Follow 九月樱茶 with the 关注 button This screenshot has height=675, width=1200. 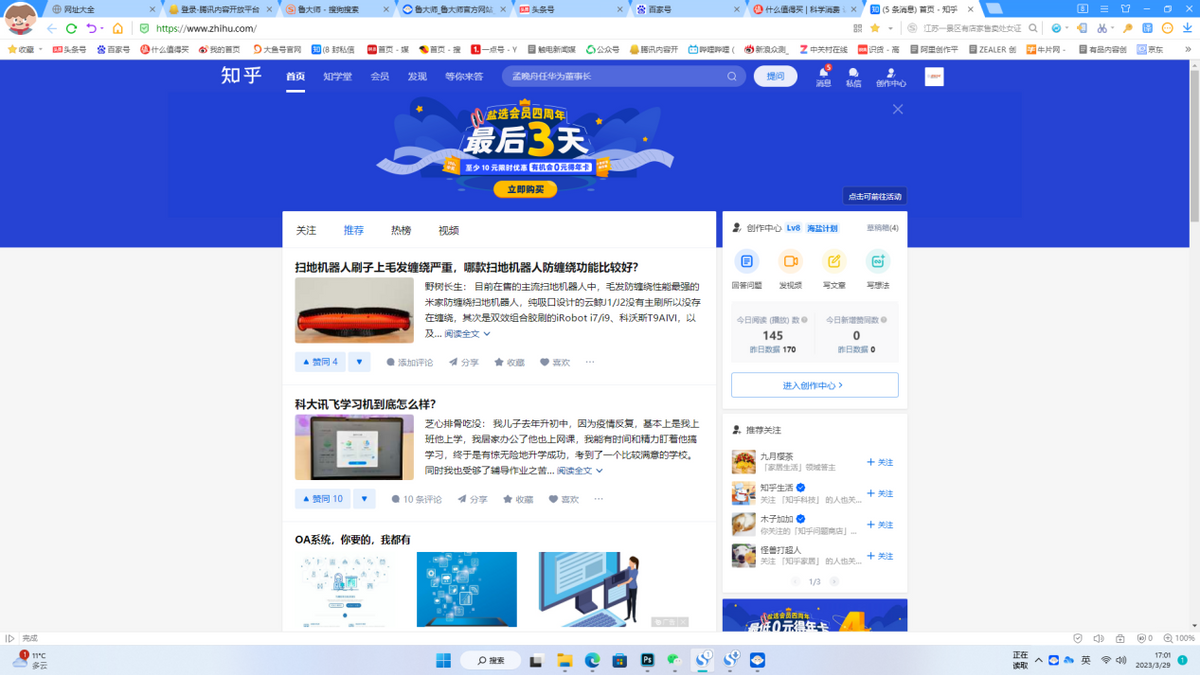coord(880,462)
